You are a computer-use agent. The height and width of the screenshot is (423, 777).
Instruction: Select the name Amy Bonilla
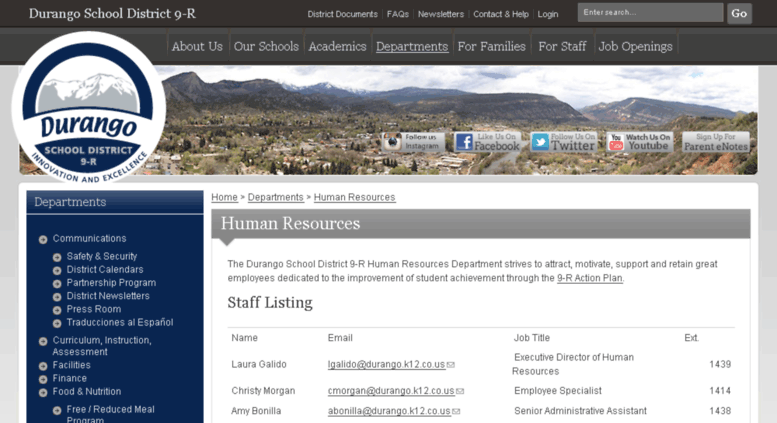pyautogui.click(x=256, y=411)
